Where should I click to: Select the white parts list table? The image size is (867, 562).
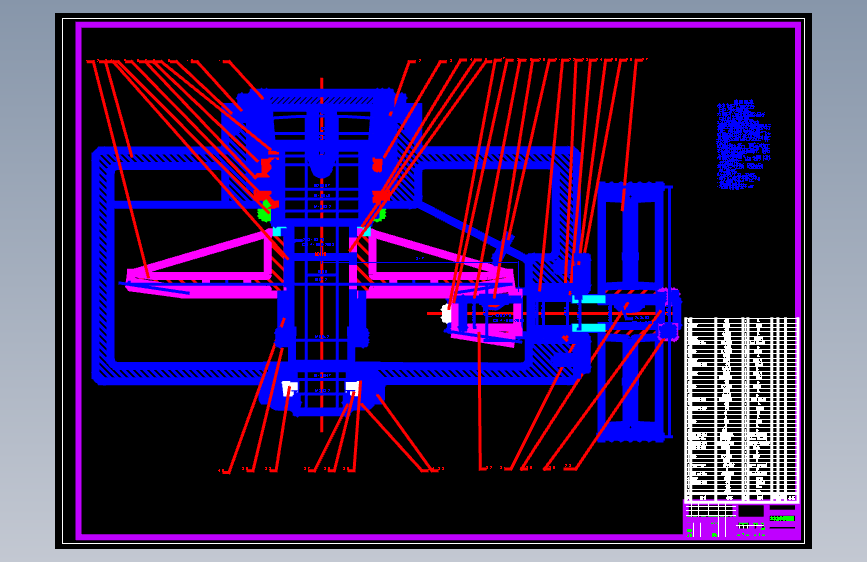pyautogui.click(x=741, y=409)
